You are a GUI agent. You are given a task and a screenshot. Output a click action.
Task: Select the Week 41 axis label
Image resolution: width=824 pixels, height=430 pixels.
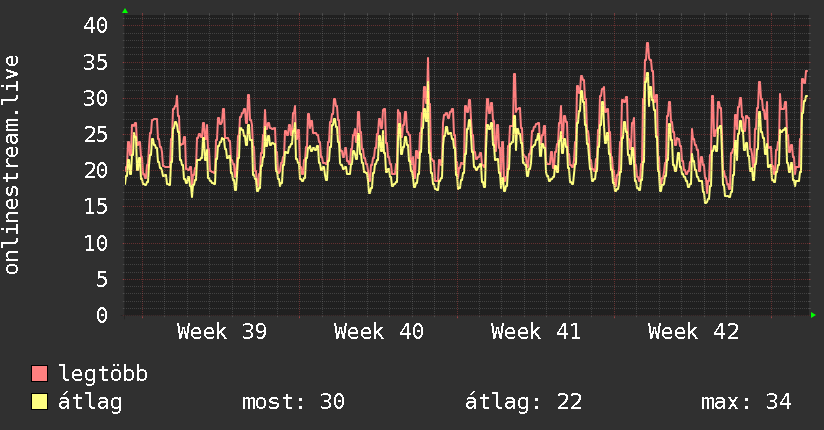click(x=536, y=332)
